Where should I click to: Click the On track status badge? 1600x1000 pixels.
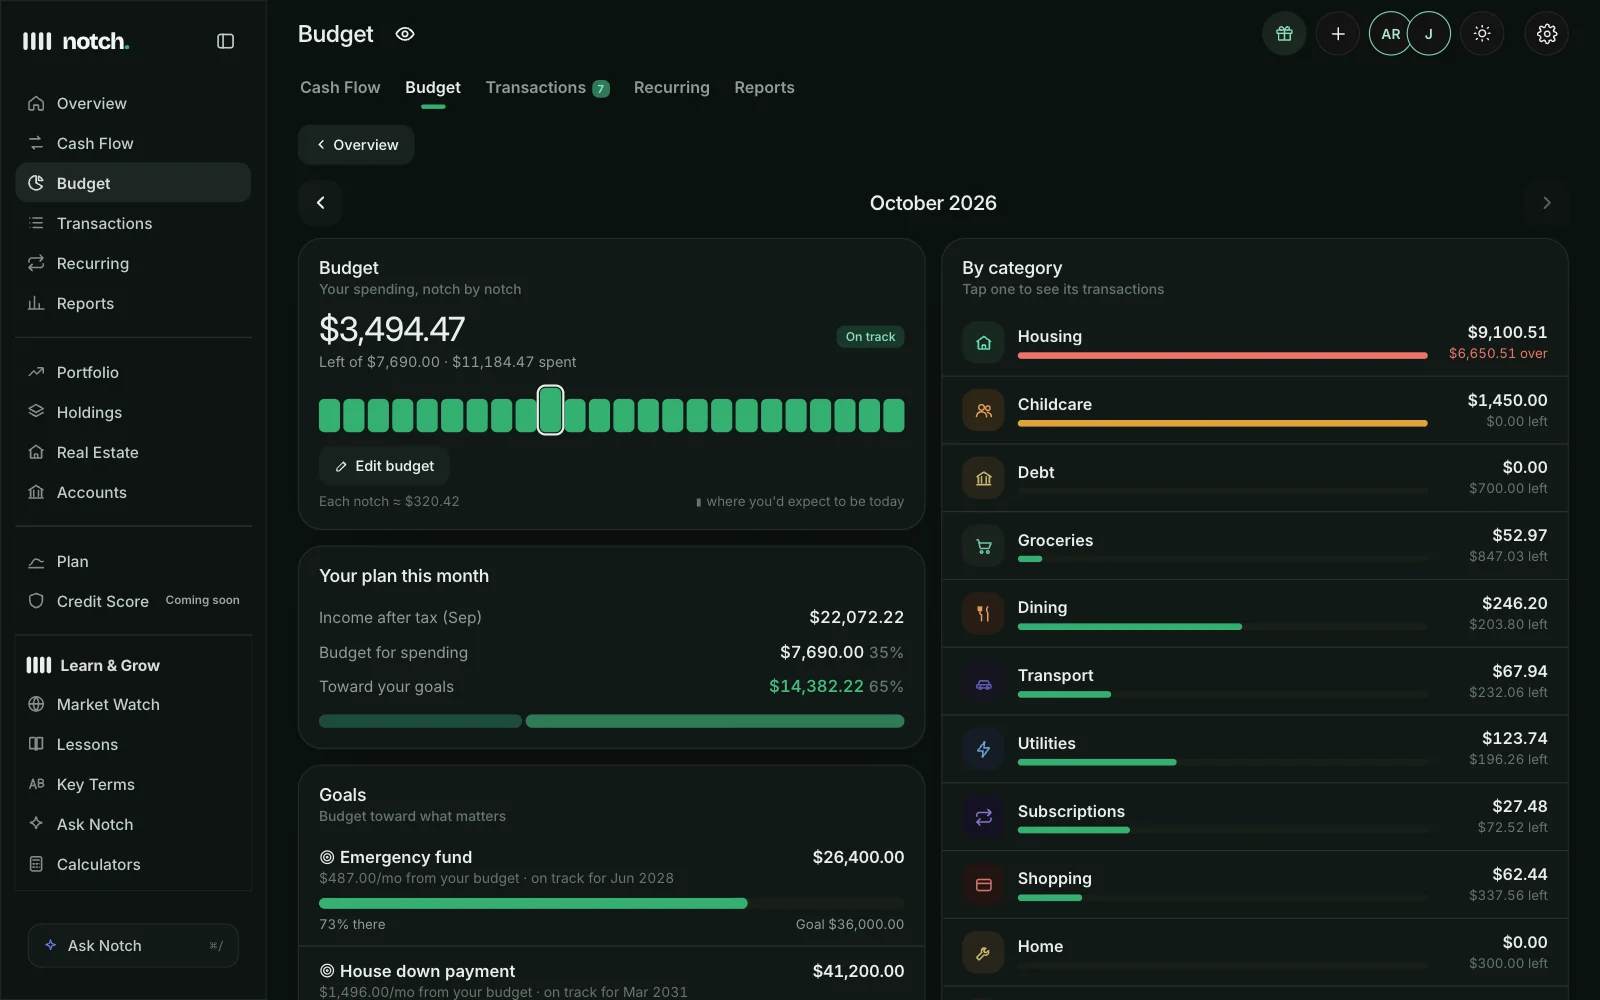point(870,337)
